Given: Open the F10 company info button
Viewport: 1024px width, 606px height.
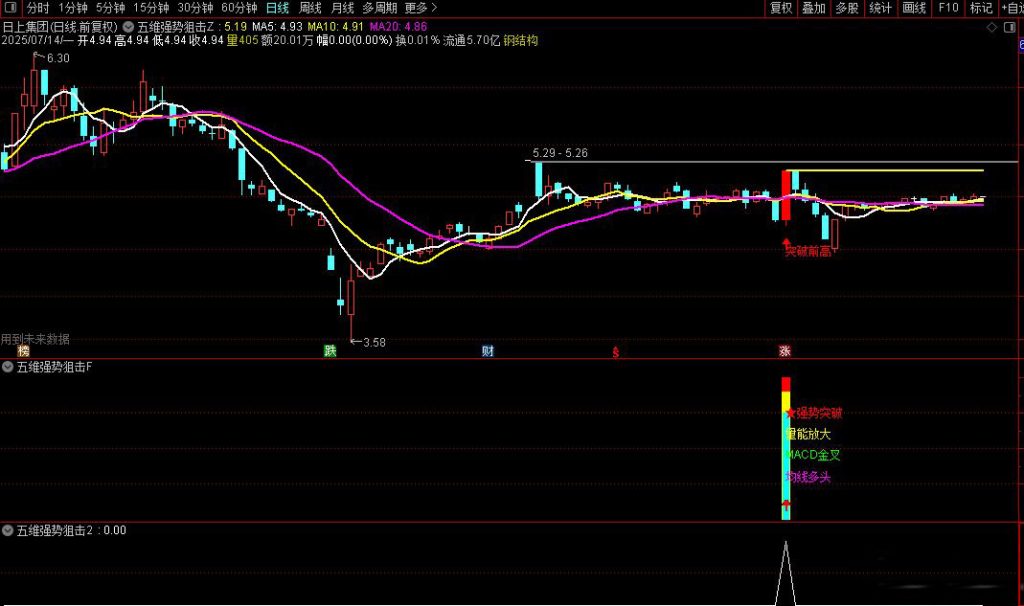Looking at the screenshot, I should coord(948,8).
